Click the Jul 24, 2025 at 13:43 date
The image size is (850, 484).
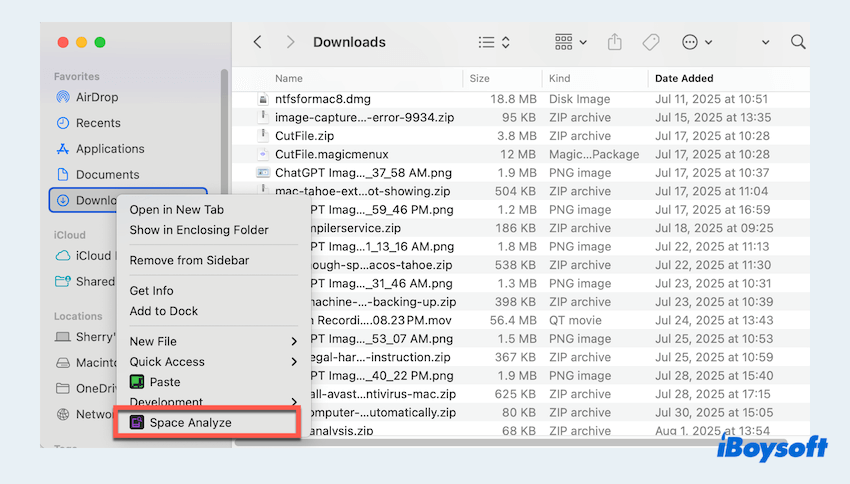(713, 320)
